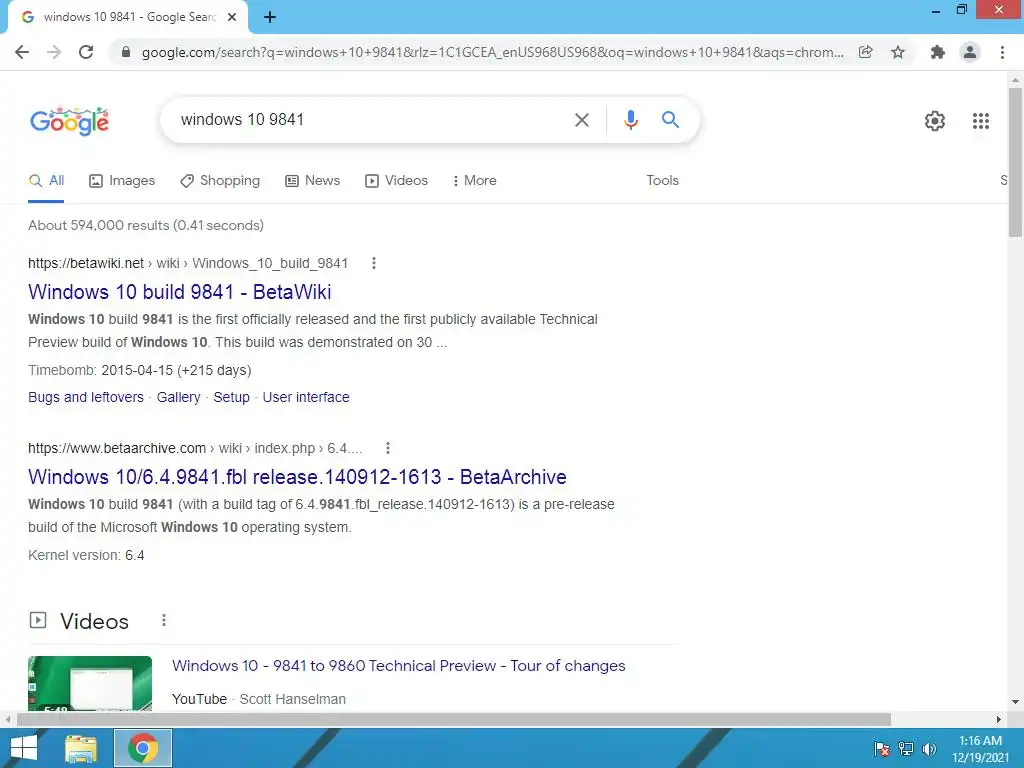The width and height of the screenshot is (1024, 768).
Task: Click the browser back arrow
Action: 22,52
